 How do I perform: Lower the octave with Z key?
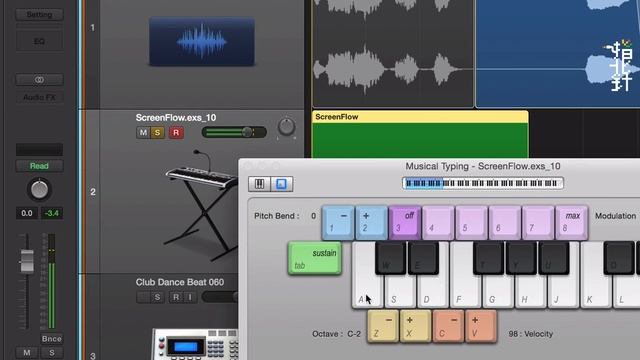[383, 327]
